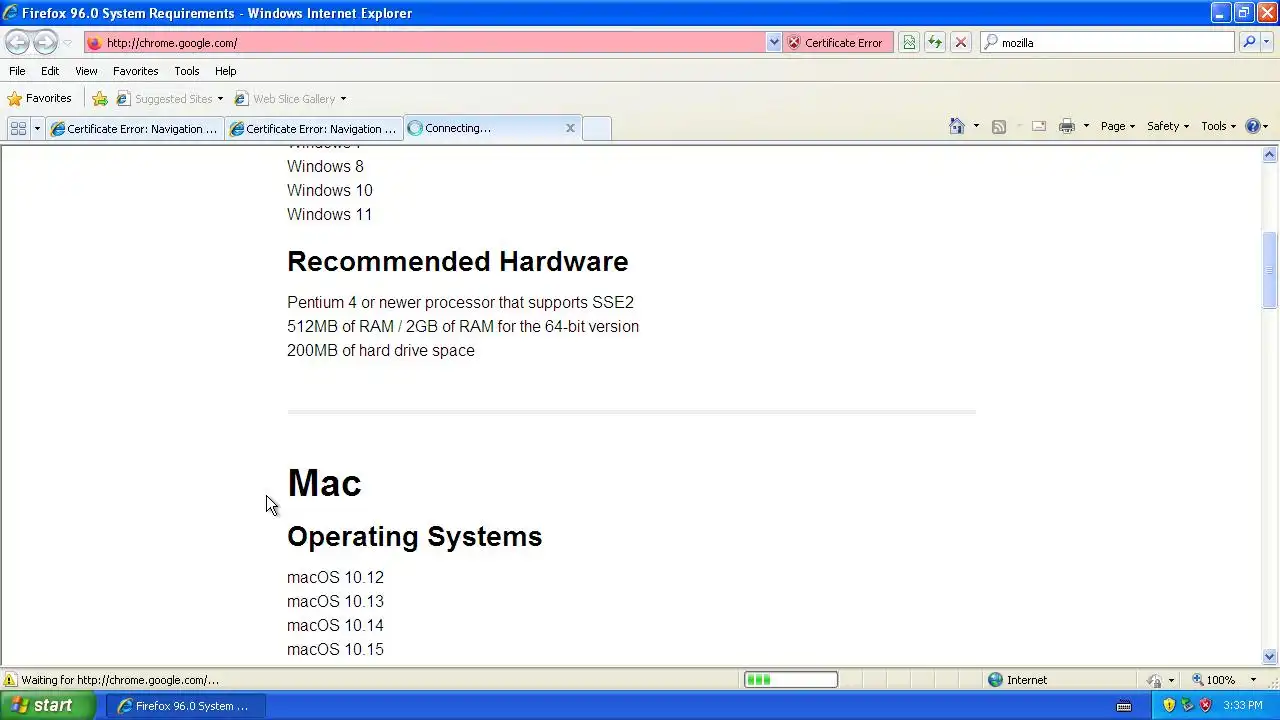Switch to first Certificate Error tab

coord(135,128)
